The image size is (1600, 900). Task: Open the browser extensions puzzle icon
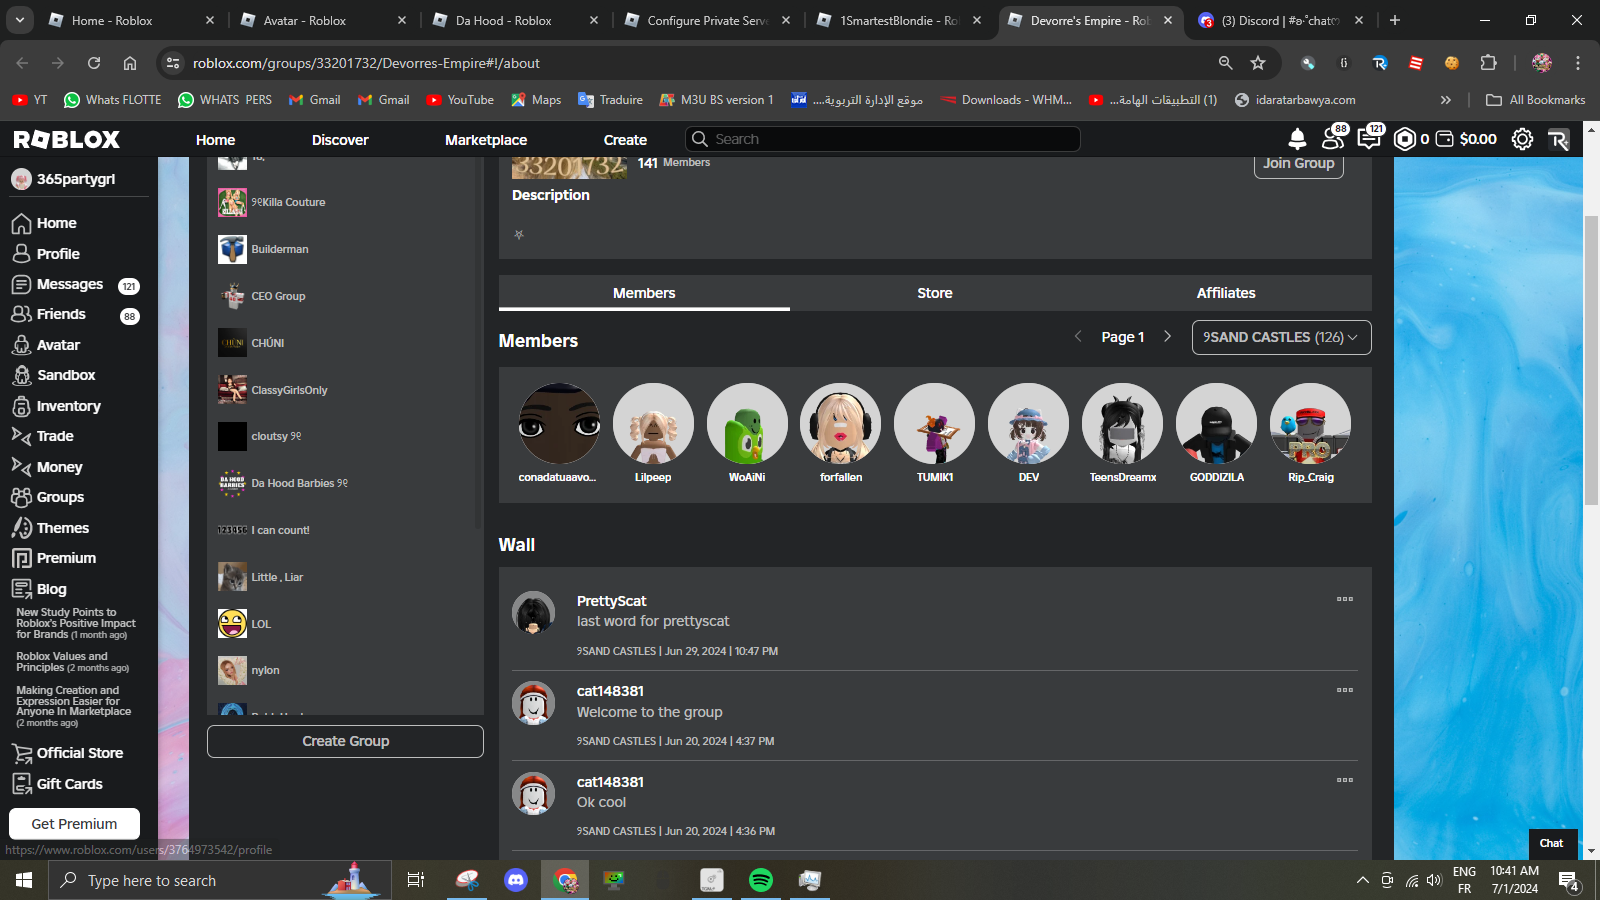point(1488,63)
